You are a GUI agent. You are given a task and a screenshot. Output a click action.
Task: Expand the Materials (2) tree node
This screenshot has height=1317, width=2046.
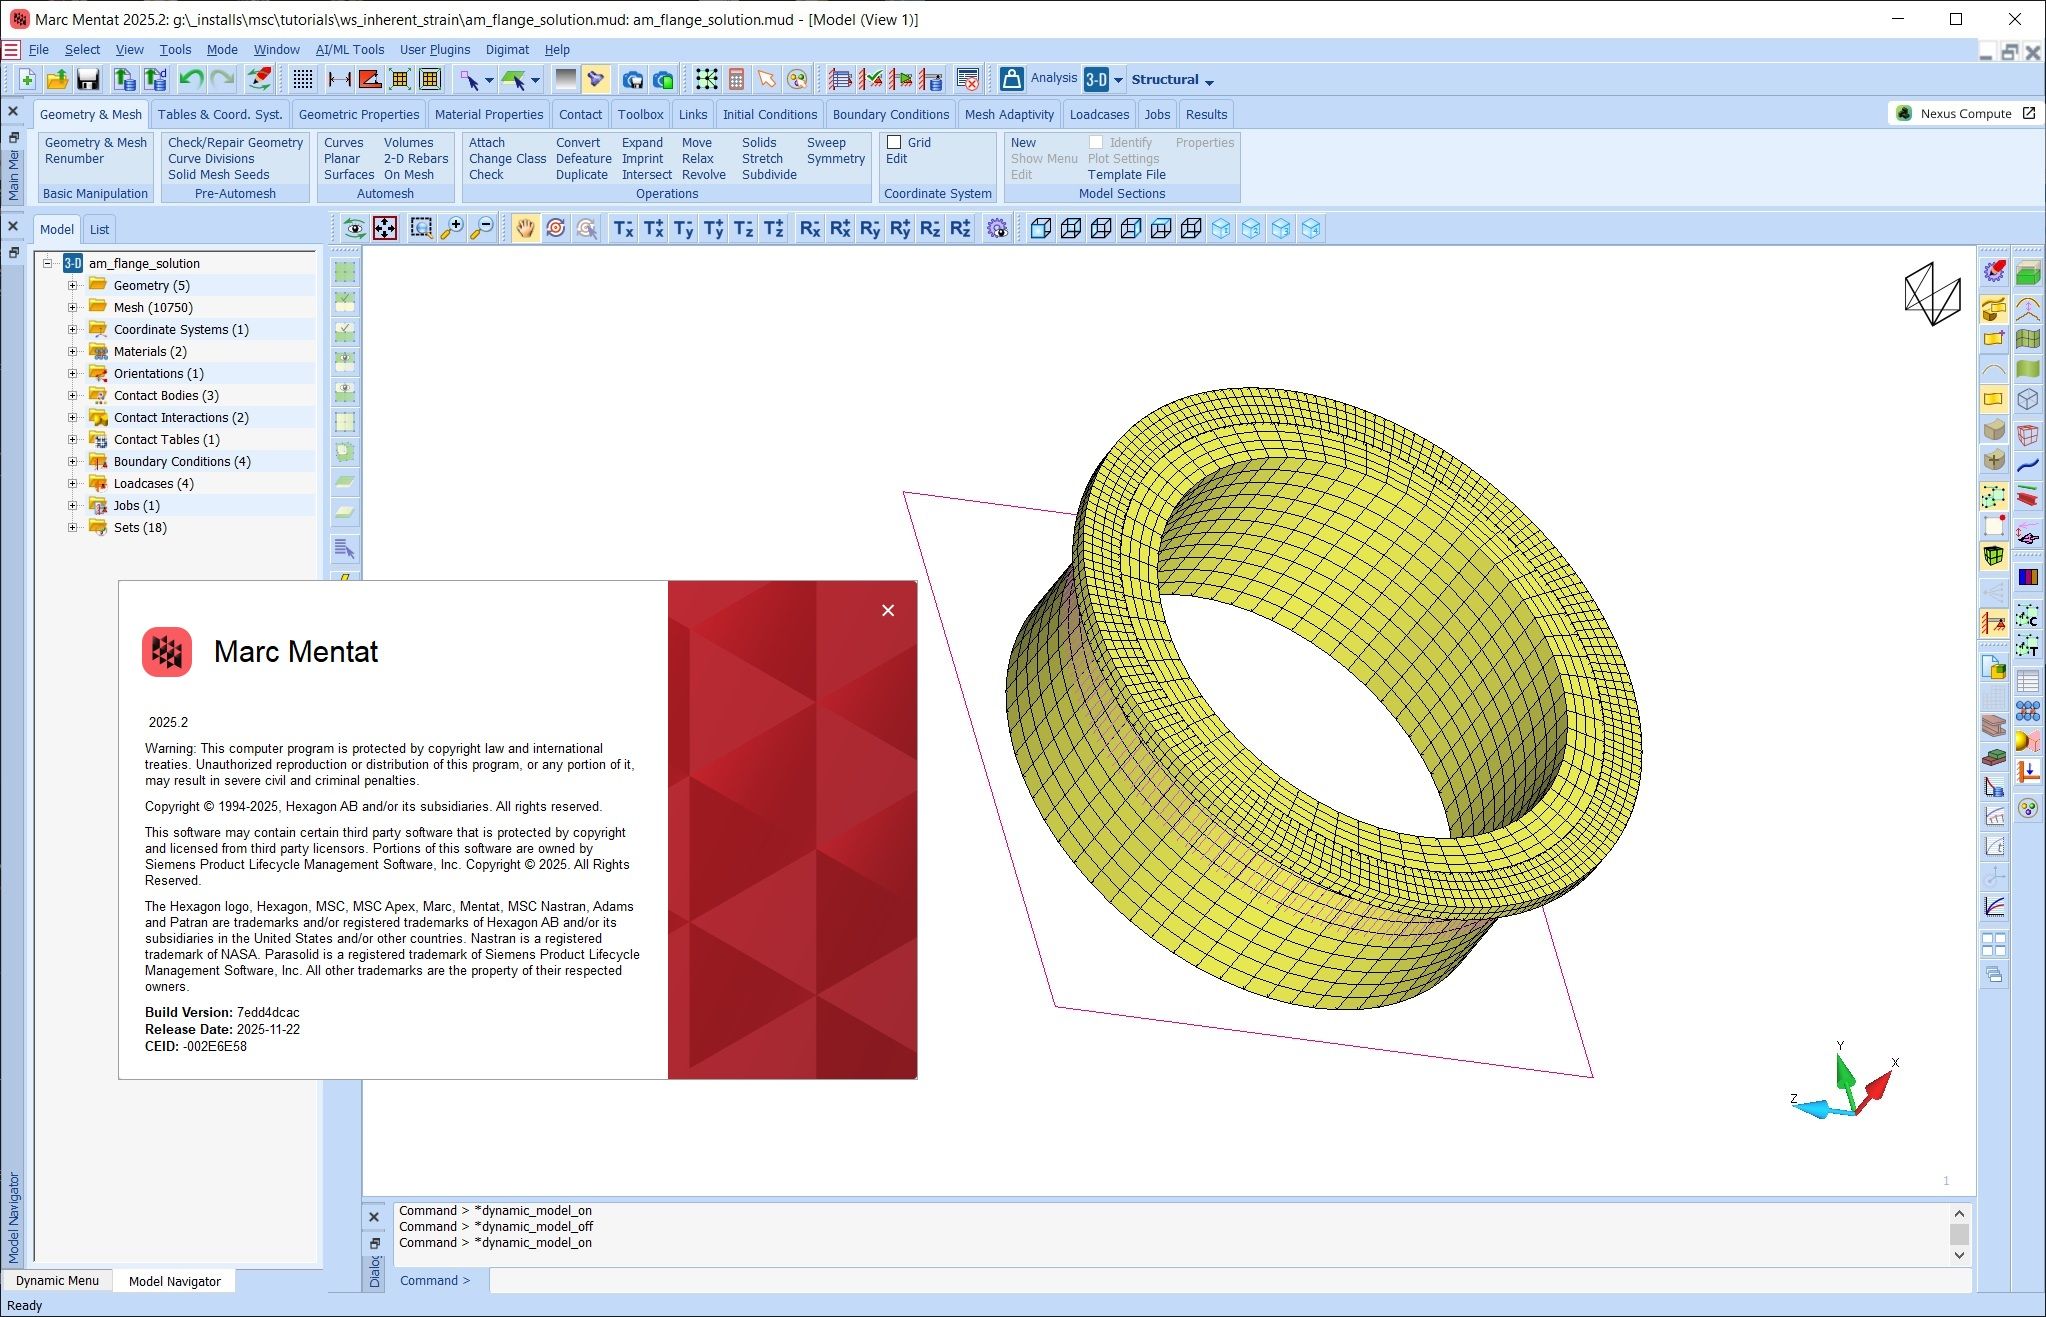[x=72, y=351]
